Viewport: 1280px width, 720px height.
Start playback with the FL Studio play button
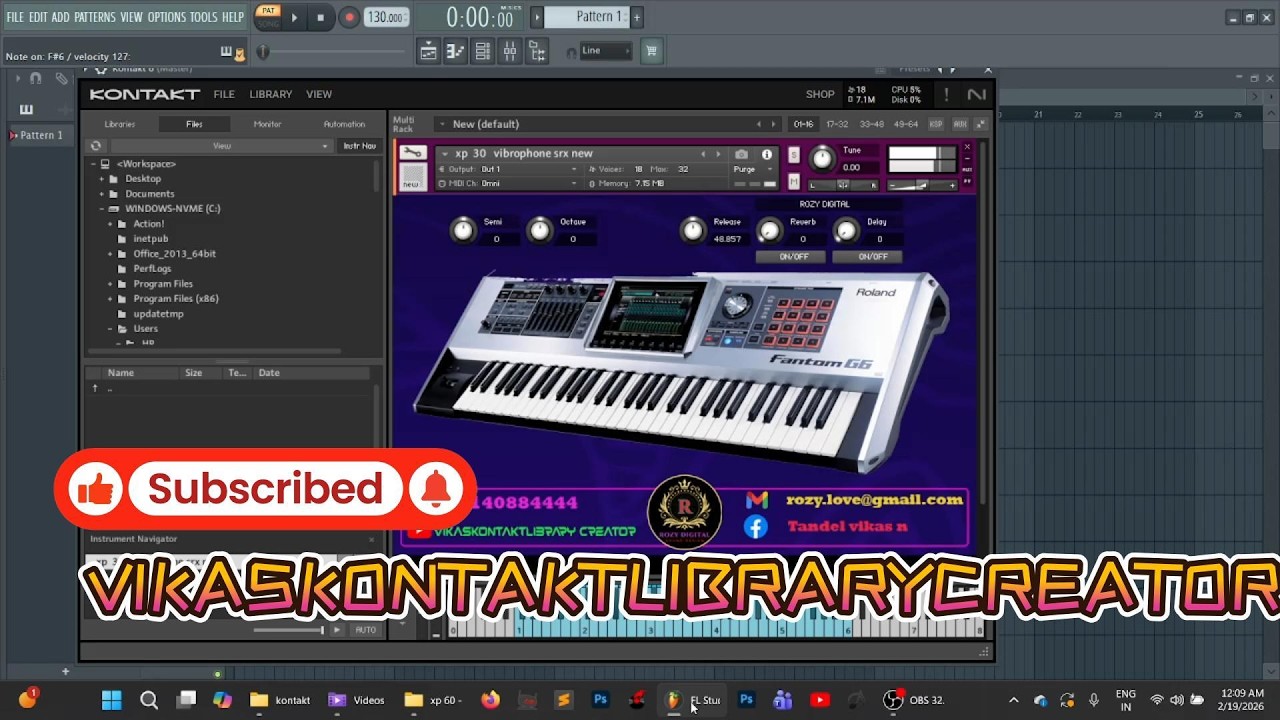(x=294, y=17)
